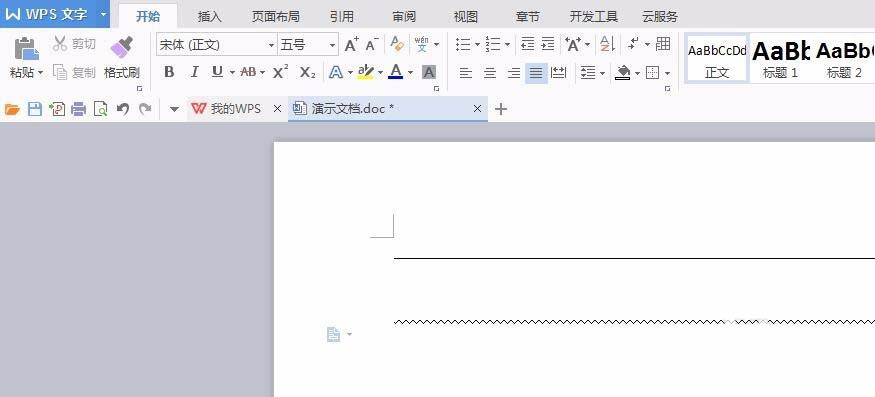The height and width of the screenshot is (397, 875).
Task: Print the document with printer icon
Action: [x=79, y=109]
